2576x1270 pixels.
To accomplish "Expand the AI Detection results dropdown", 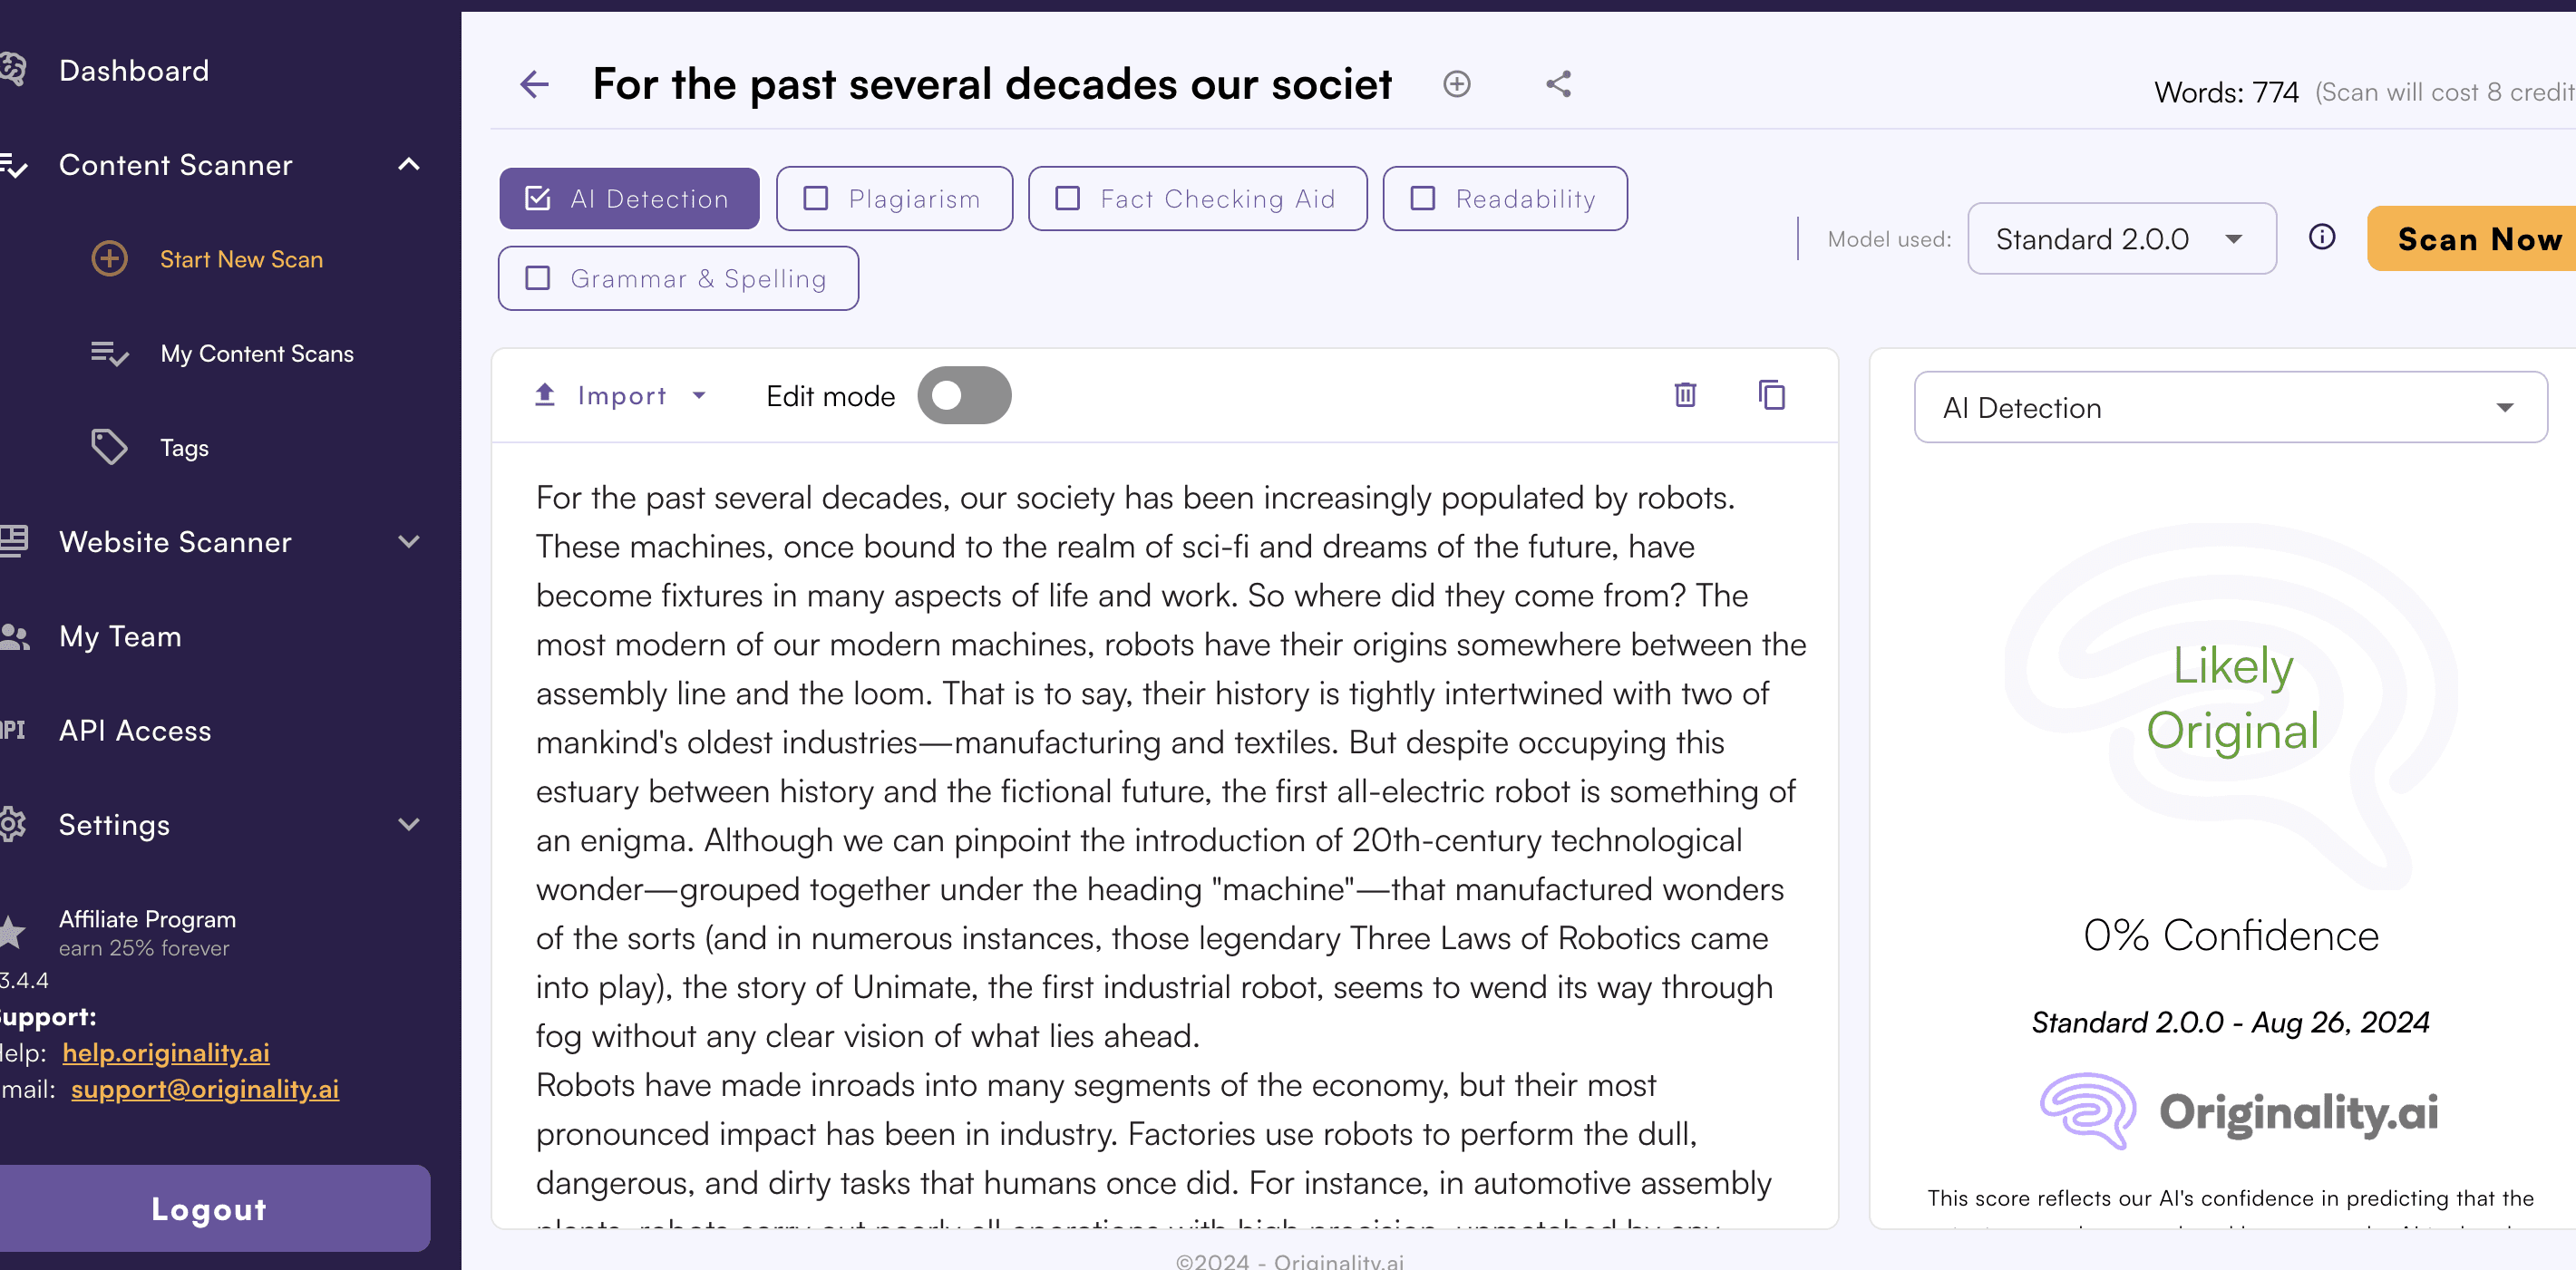I will pyautogui.click(x=2229, y=408).
